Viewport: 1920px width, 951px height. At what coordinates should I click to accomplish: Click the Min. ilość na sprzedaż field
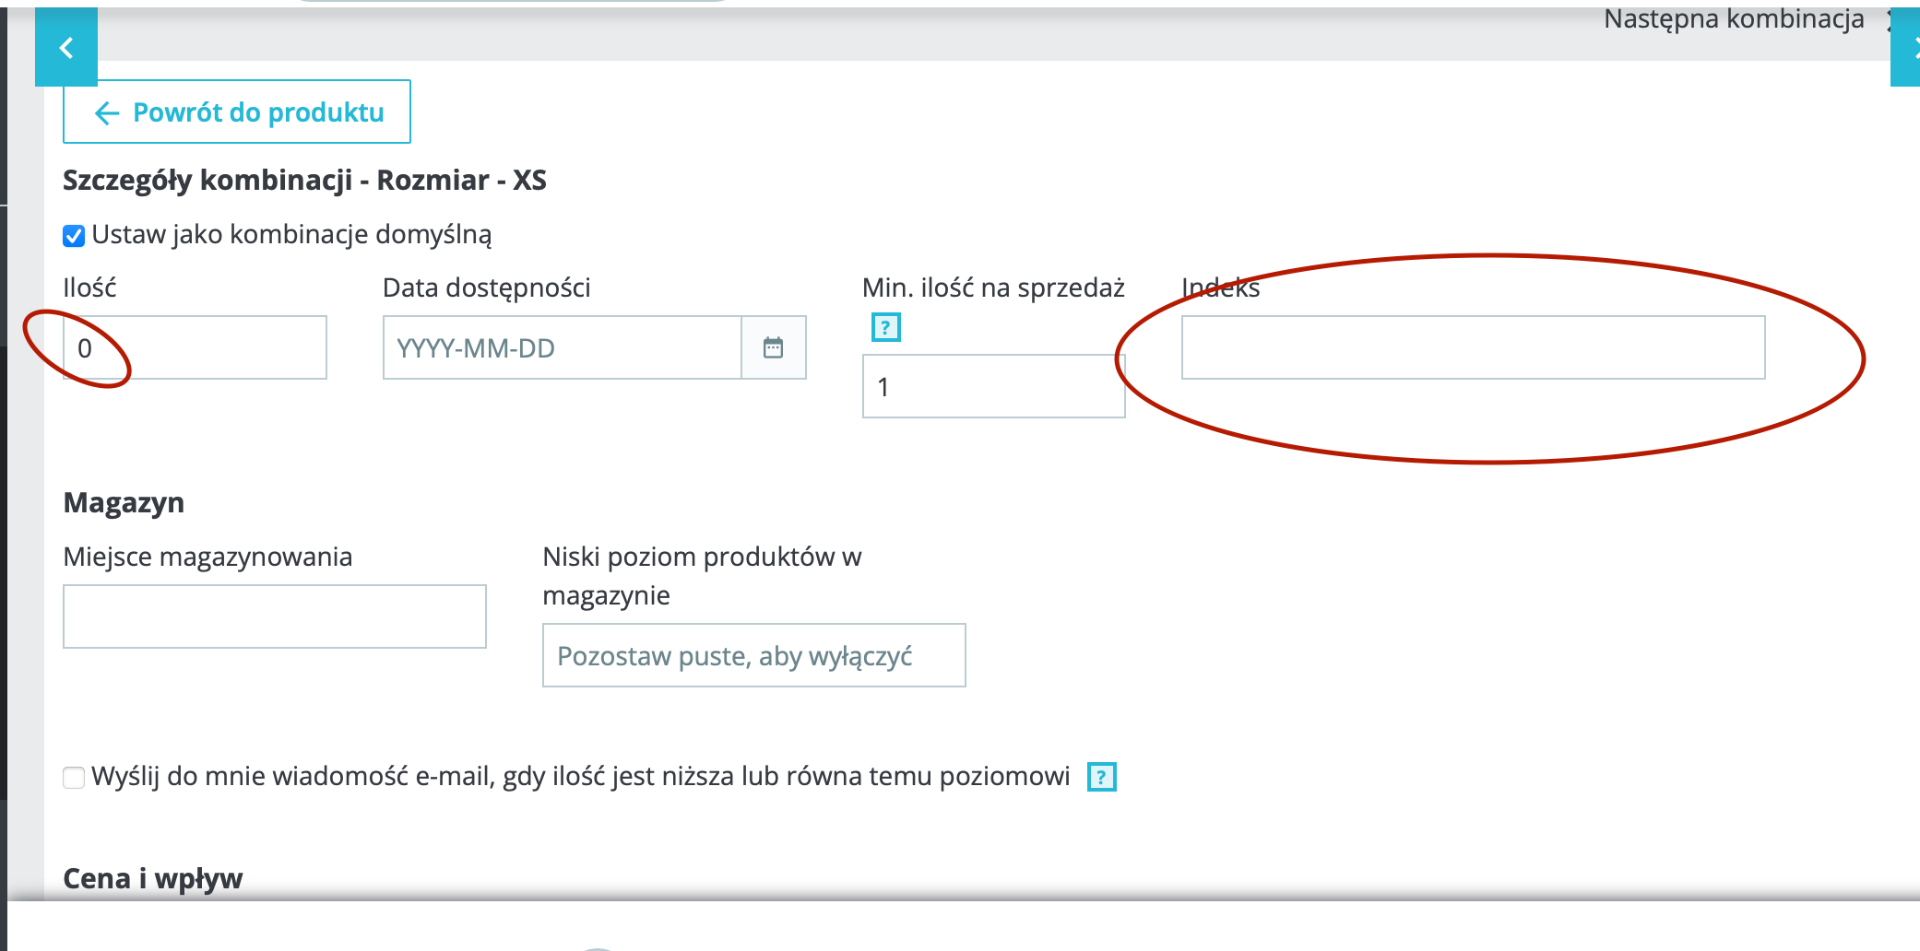tap(994, 386)
